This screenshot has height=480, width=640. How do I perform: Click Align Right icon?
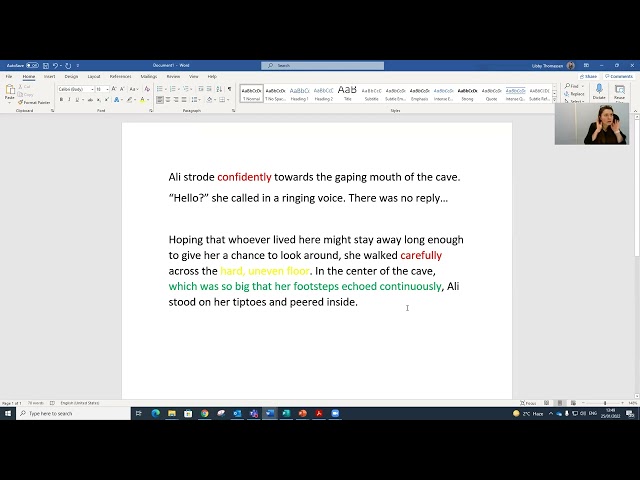coord(176,100)
